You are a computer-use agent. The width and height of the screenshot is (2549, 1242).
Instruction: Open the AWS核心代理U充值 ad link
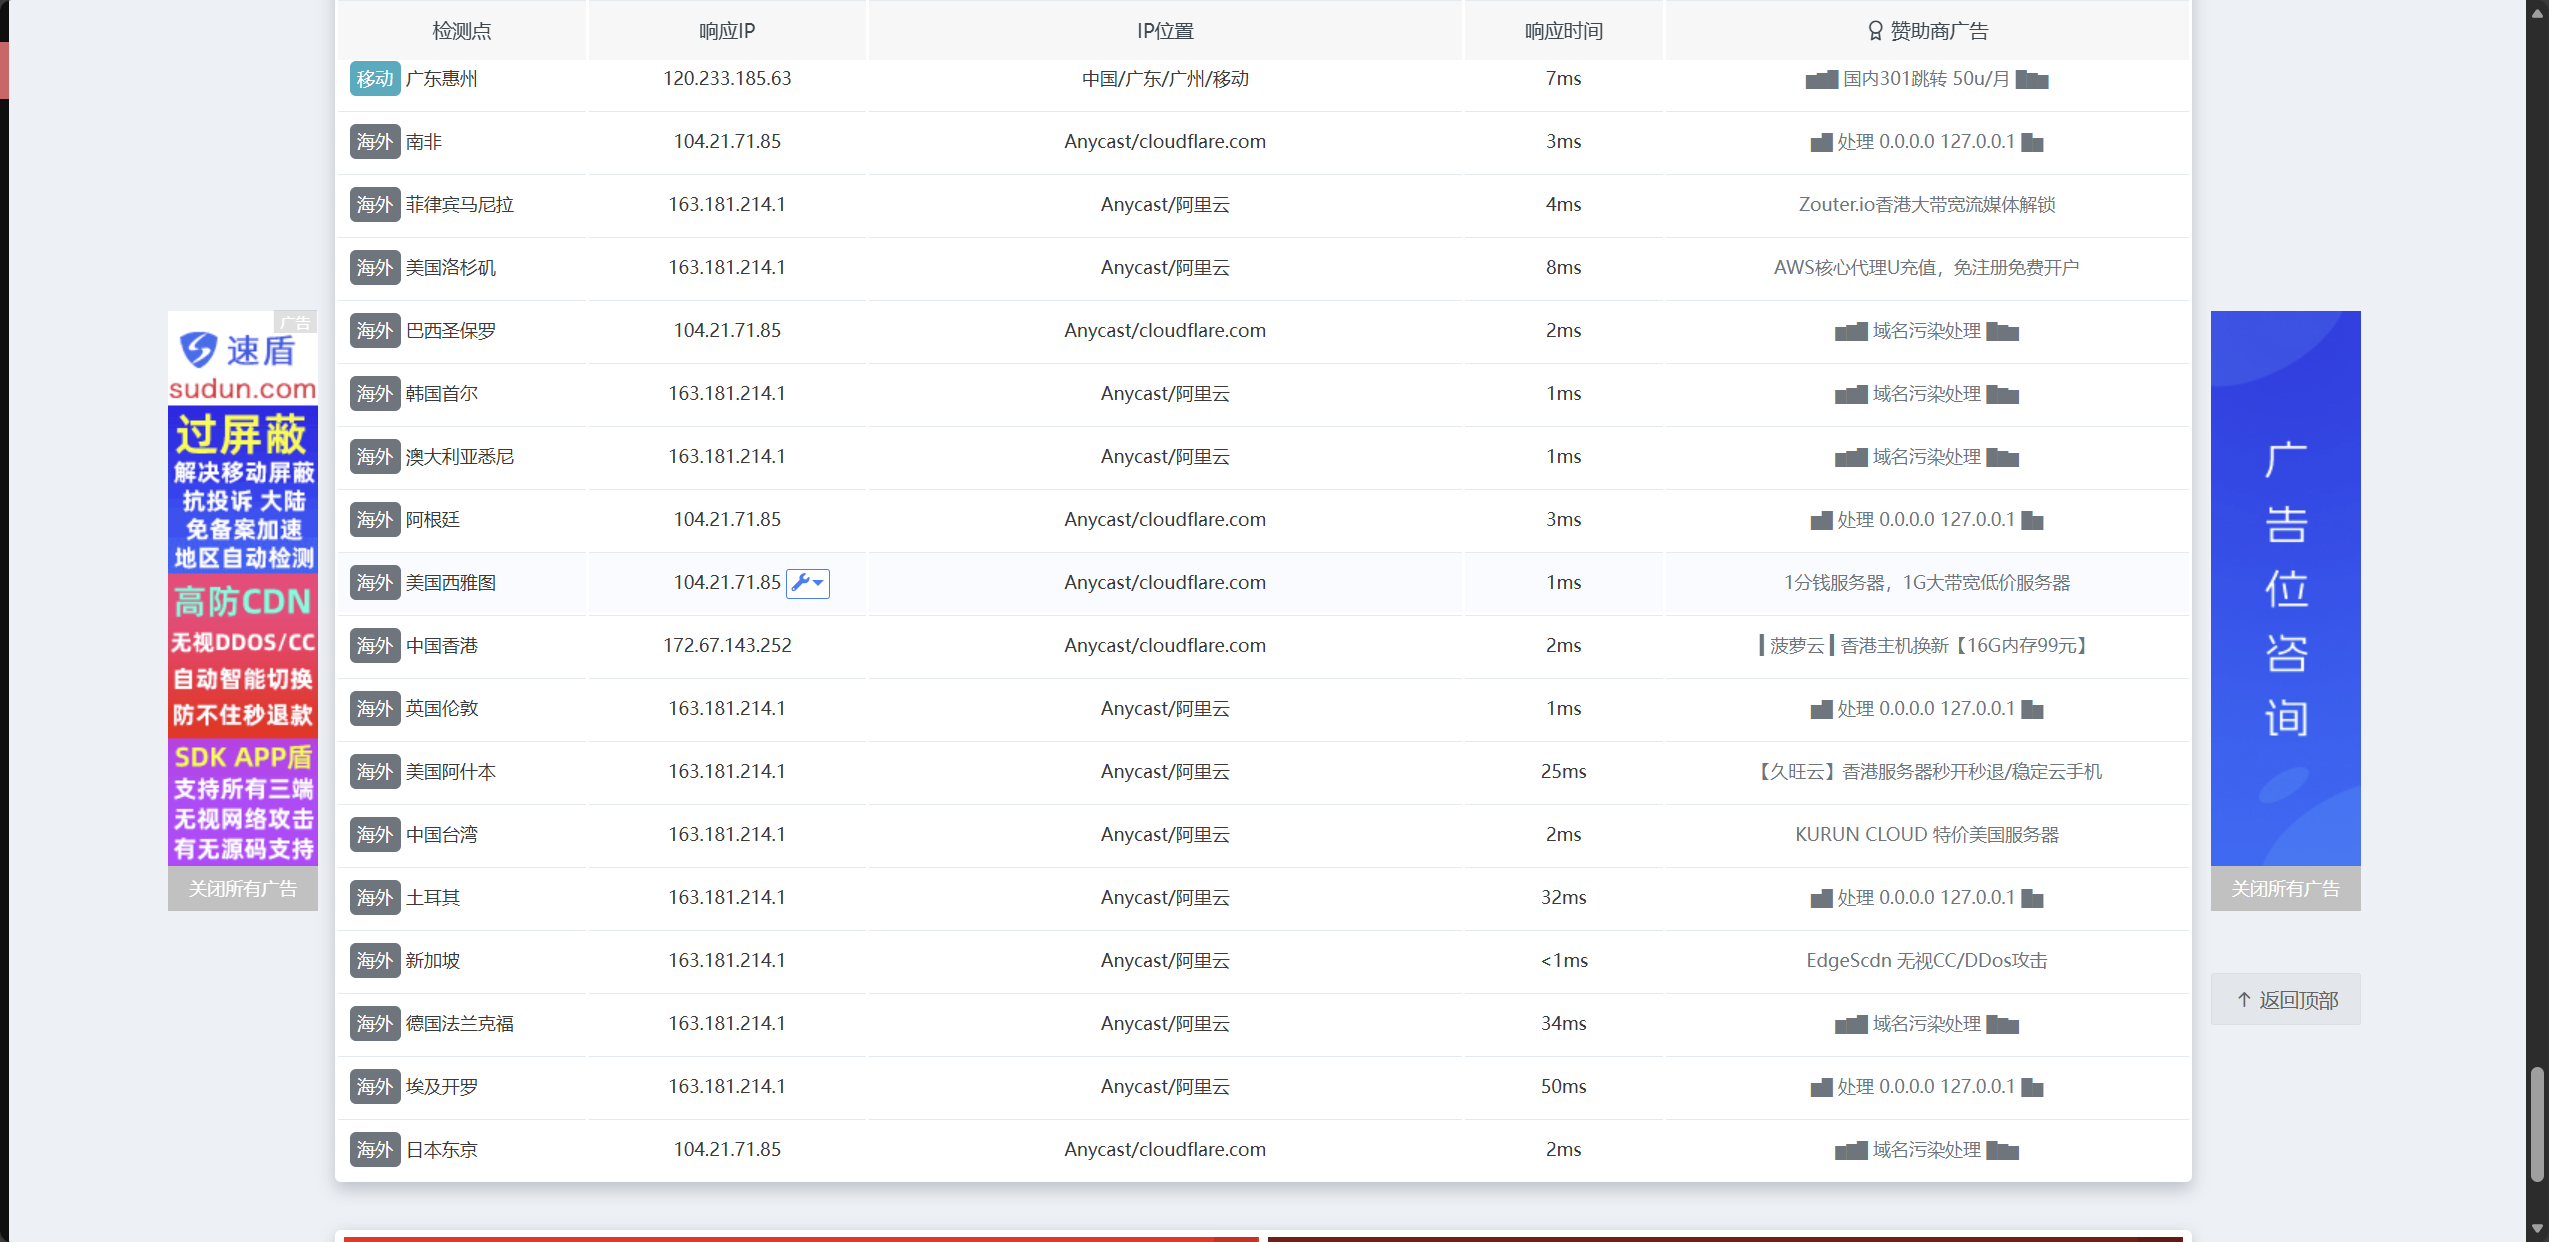click(x=1926, y=268)
